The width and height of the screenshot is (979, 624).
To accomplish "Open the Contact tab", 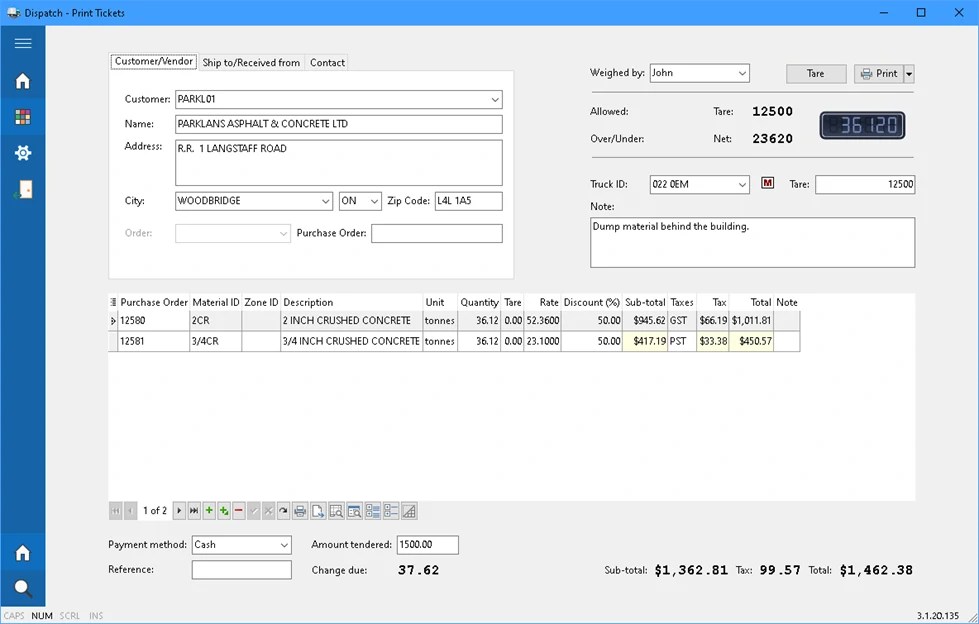I will click(x=327, y=62).
